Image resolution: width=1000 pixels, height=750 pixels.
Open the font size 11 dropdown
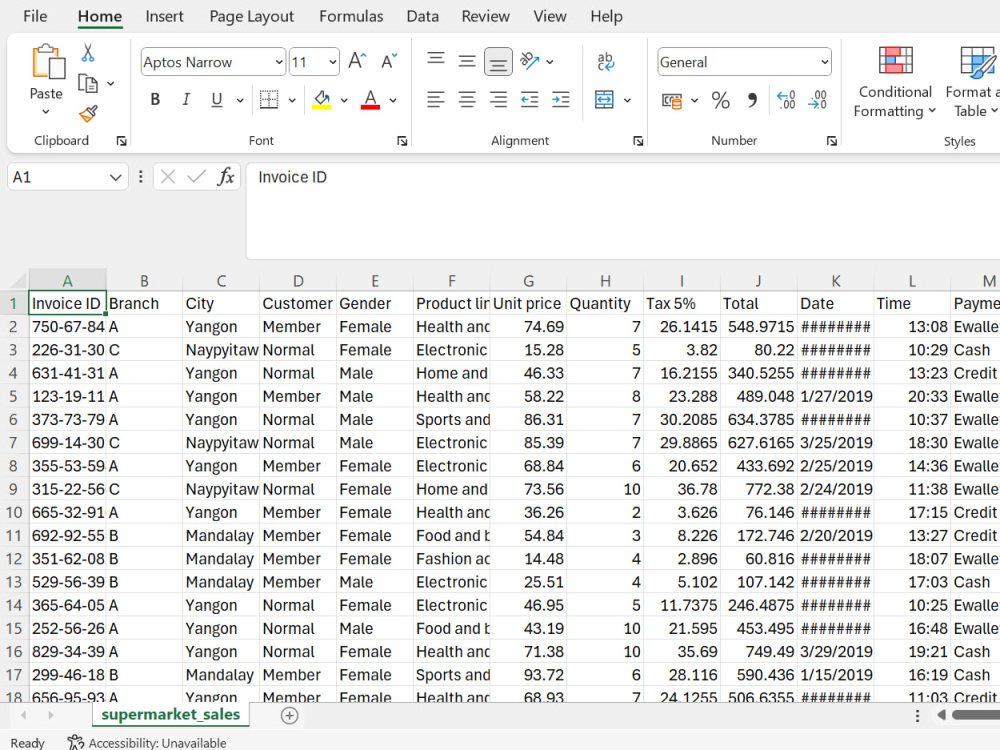click(x=332, y=62)
